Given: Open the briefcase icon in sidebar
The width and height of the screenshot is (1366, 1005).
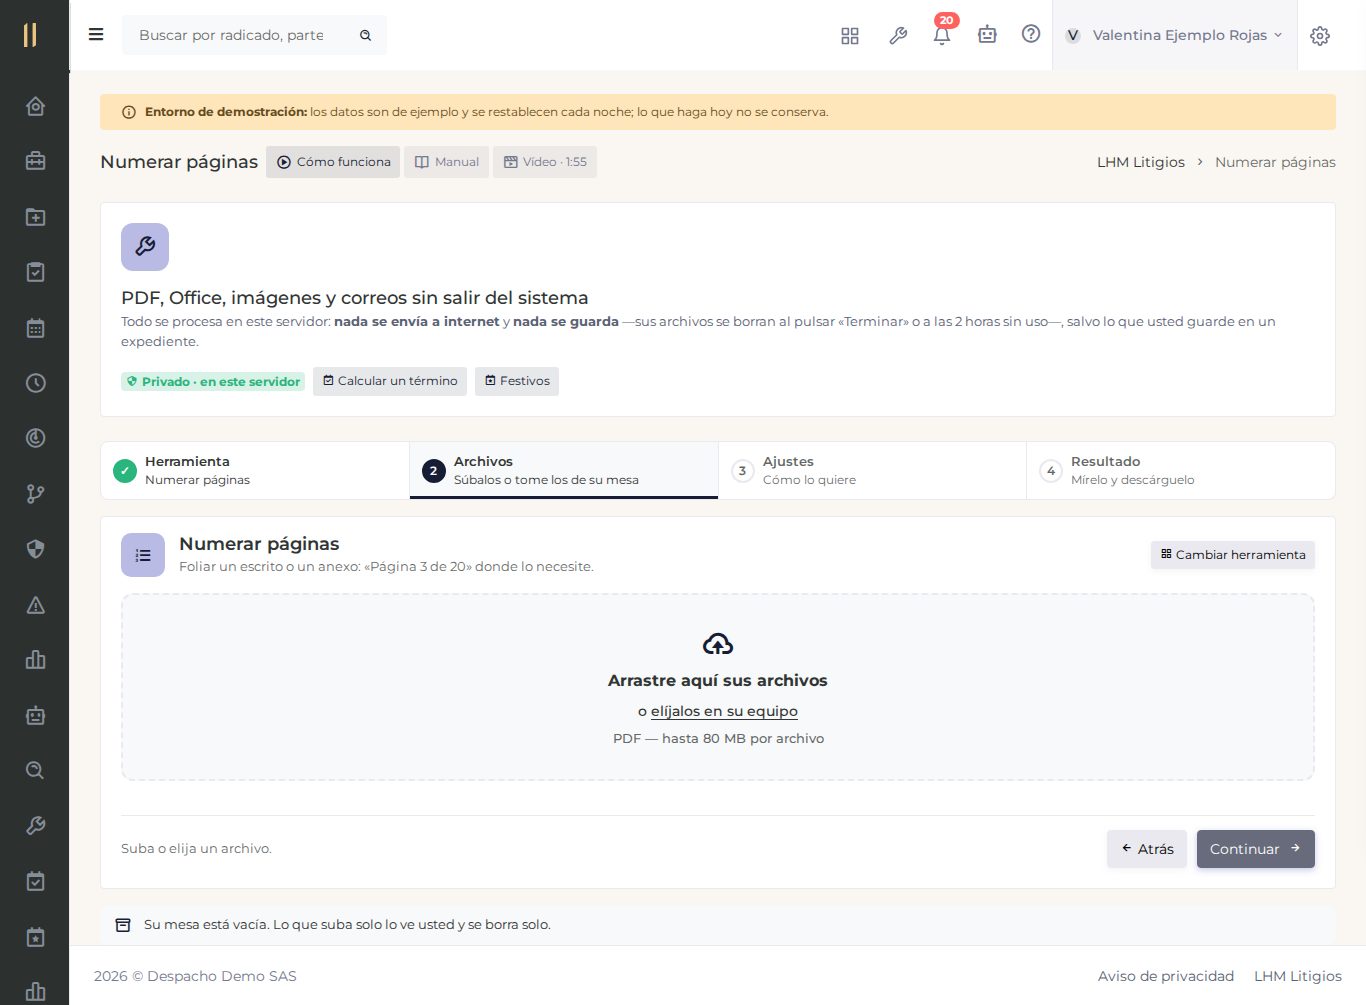Looking at the screenshot, I should click(x=35, y=161).
